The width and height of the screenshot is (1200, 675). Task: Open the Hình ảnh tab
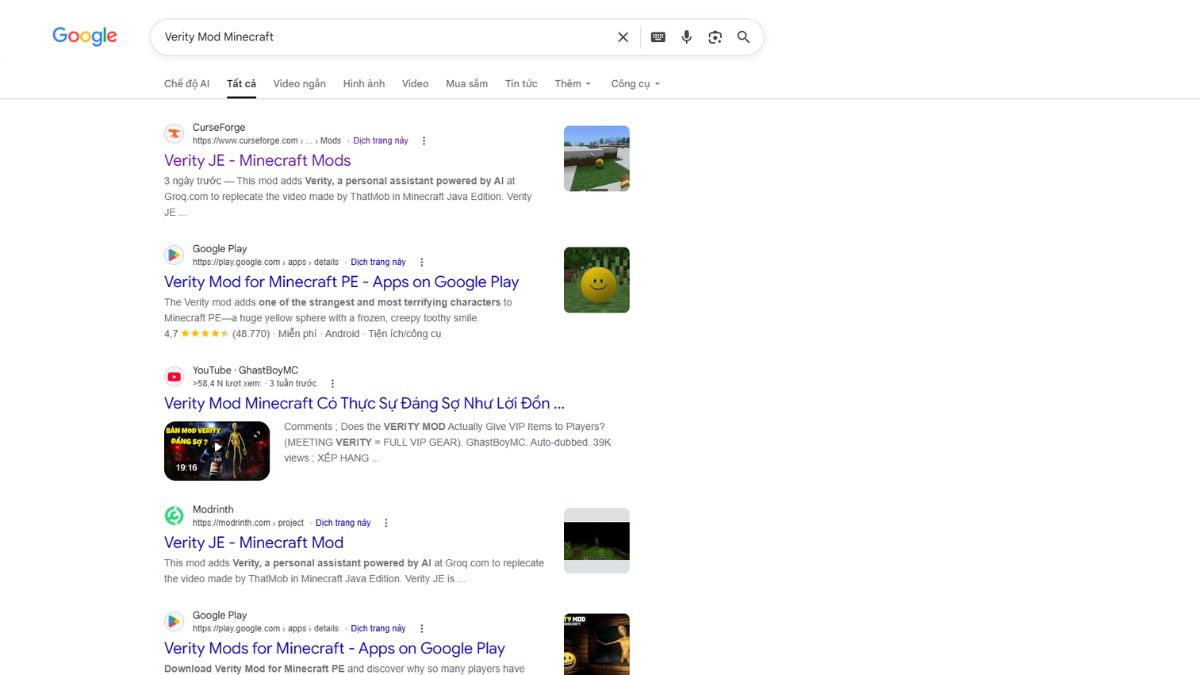click(364, 84)
